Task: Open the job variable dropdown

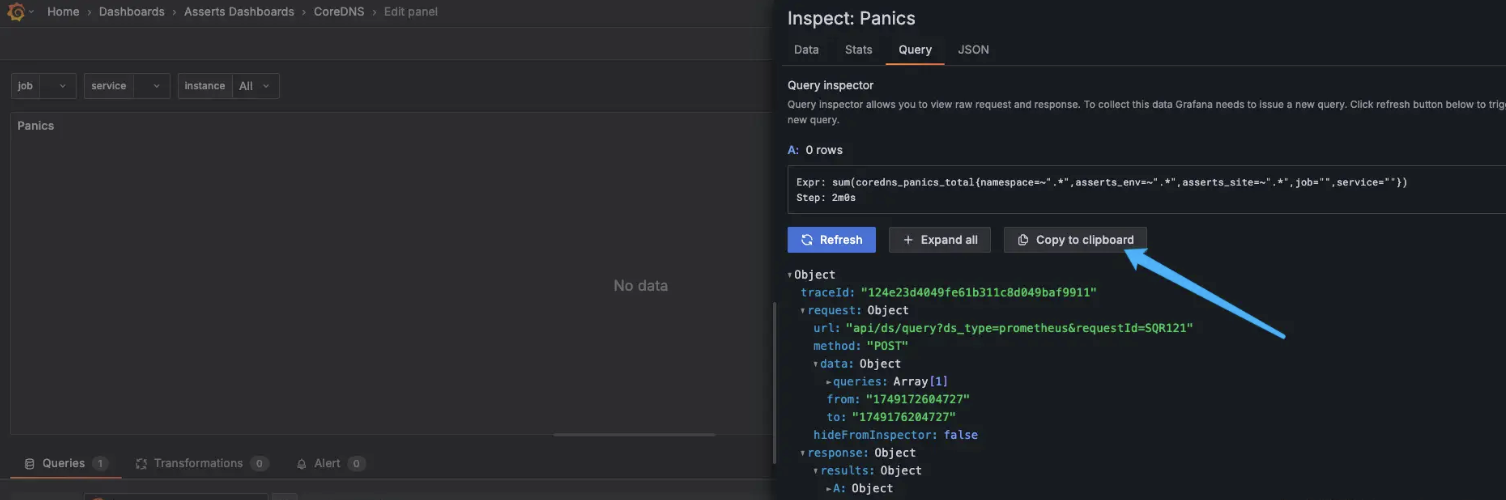Action: pyautogui.click(x=44, y=86)
